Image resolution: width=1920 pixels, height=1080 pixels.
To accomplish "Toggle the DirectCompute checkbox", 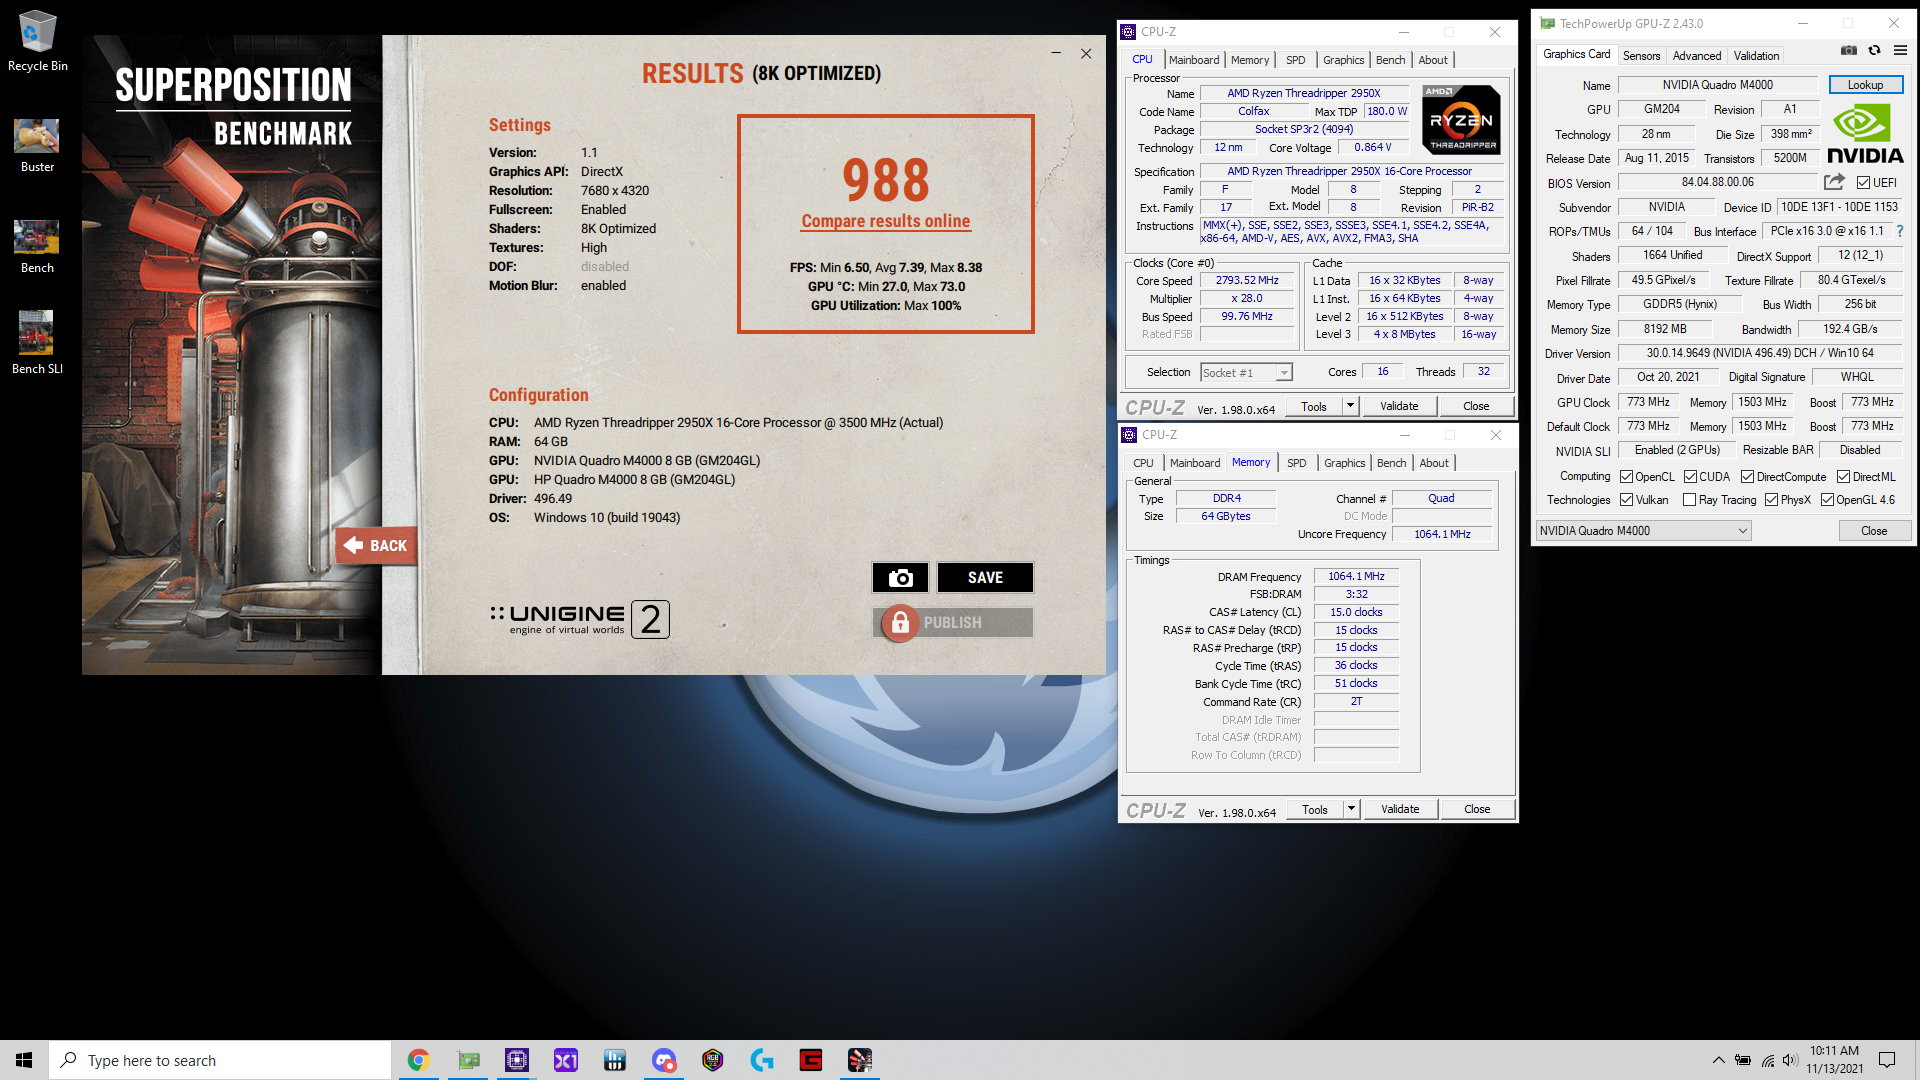I will click(1747, 477).
